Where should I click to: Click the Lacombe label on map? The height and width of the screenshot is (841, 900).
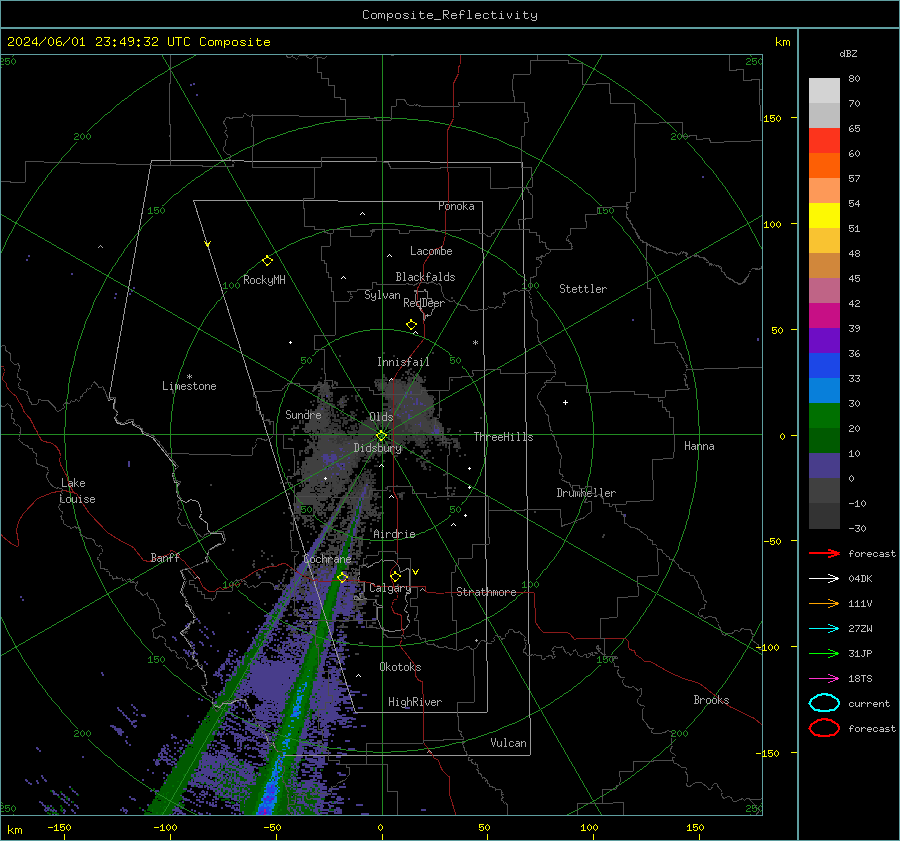tap(431, 251)
